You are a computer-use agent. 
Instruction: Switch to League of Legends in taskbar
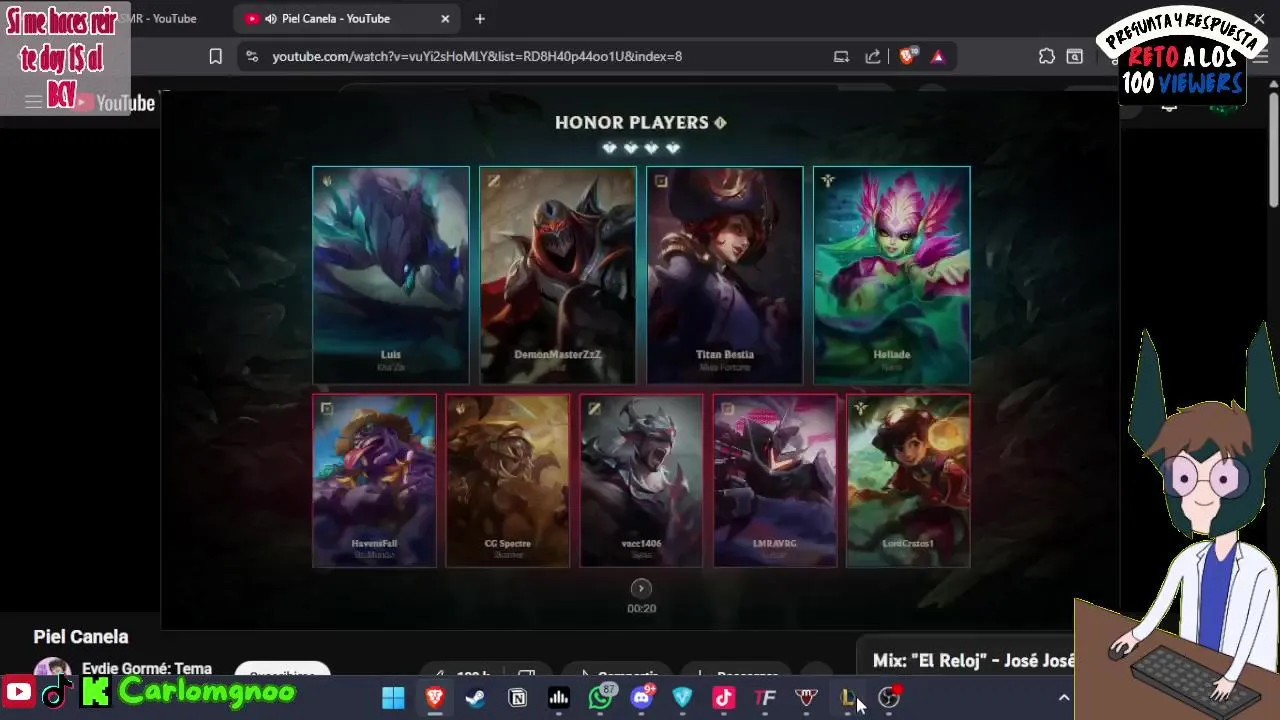(x=848, y=698)
